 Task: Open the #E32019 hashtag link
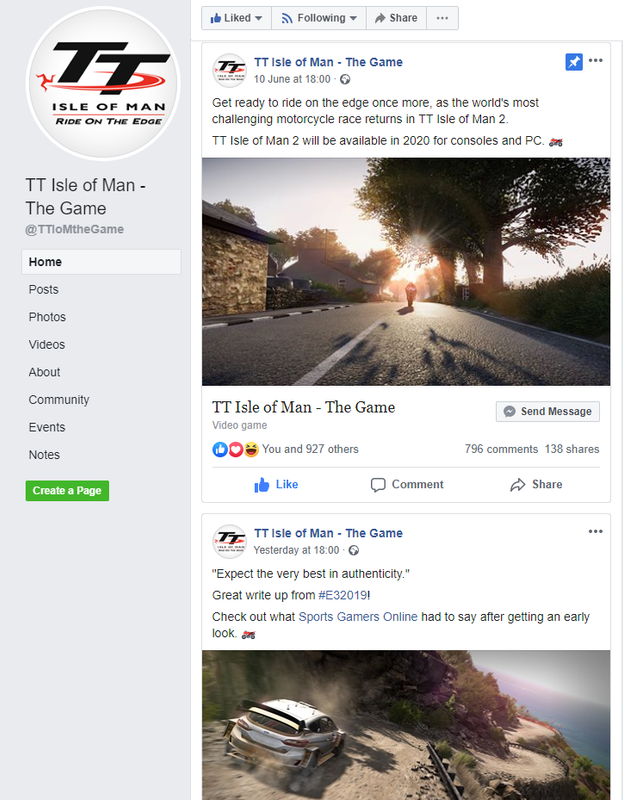click(342, 595)
